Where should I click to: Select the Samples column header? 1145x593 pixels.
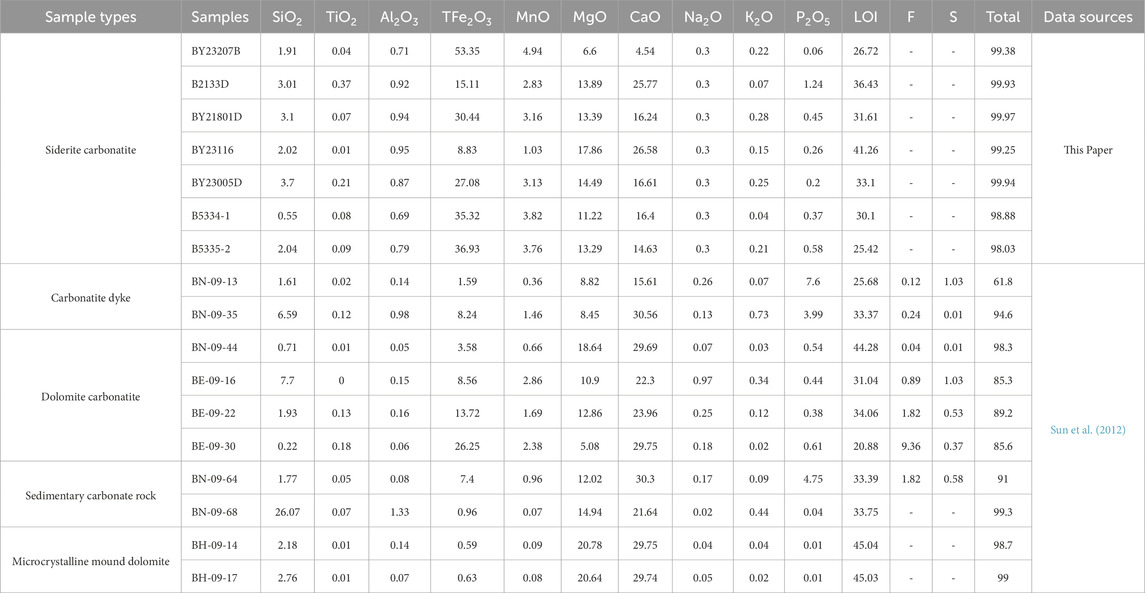coord(221,17)
